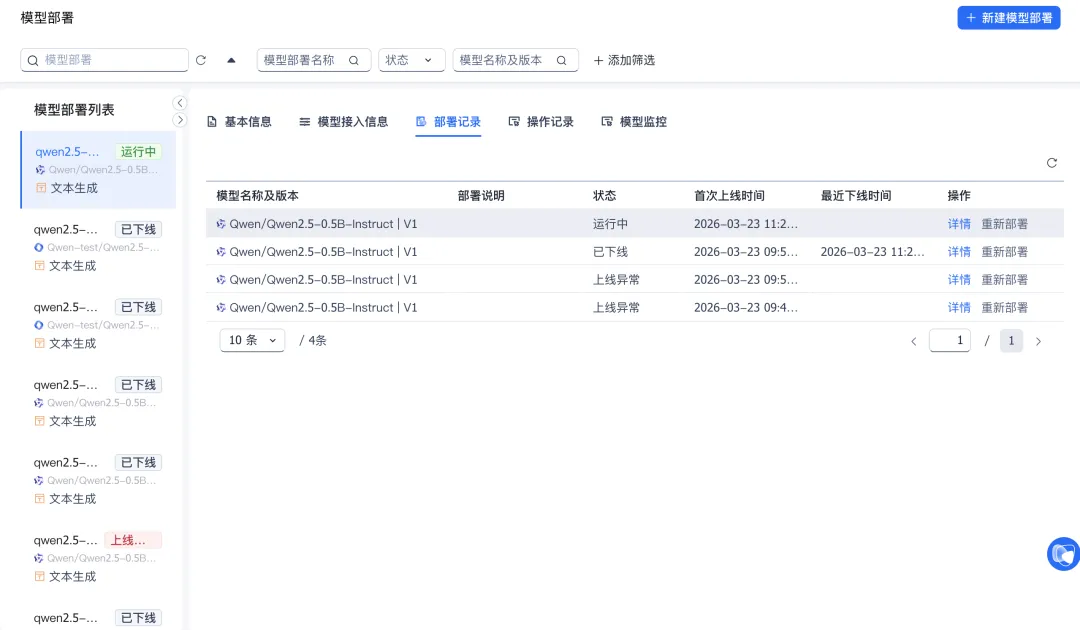Click refresh icon next to 模型部署 search box
The image size is (1080, 630).
coord(201,60)
